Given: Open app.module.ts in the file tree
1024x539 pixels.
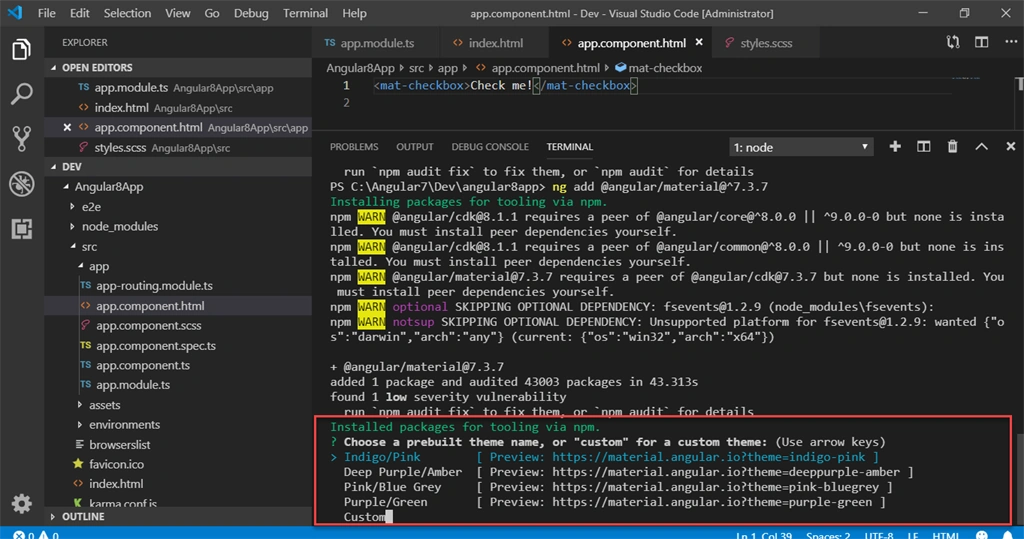Looking at the screenshot, I should click(x=133, y=385).
